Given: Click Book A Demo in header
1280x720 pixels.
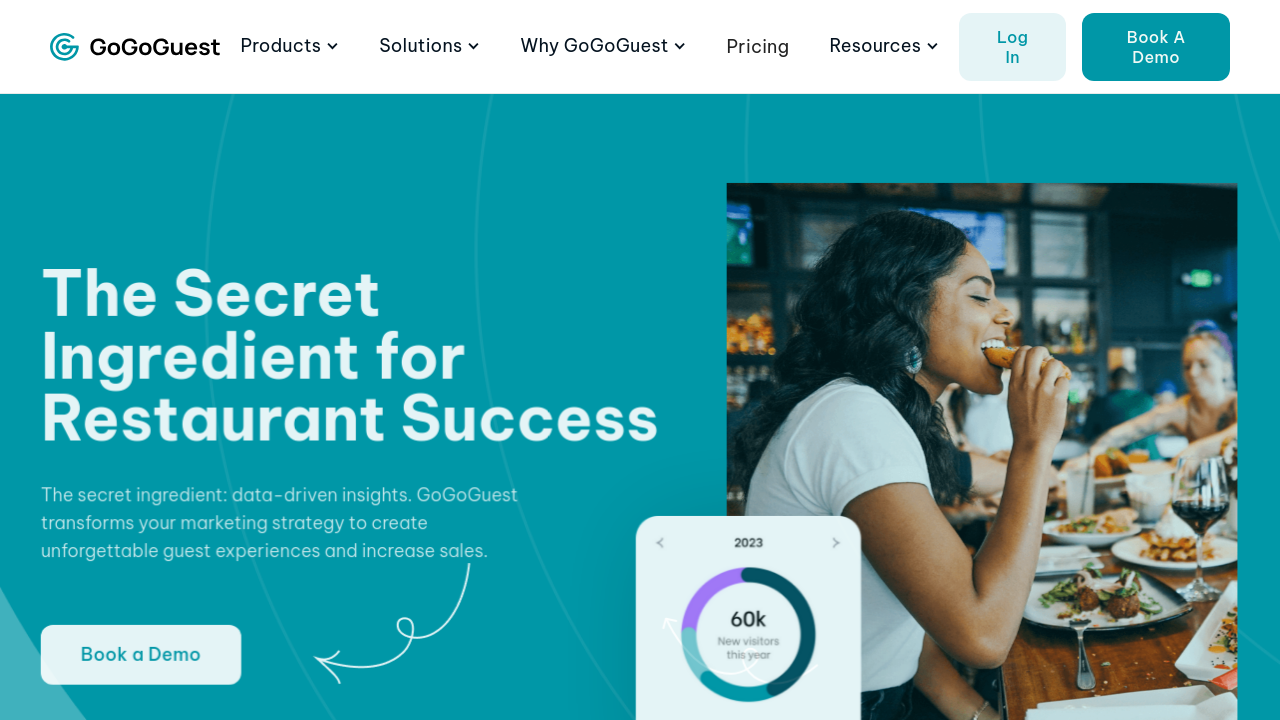Looking at the screenshot, I should tap(1156, 47).
